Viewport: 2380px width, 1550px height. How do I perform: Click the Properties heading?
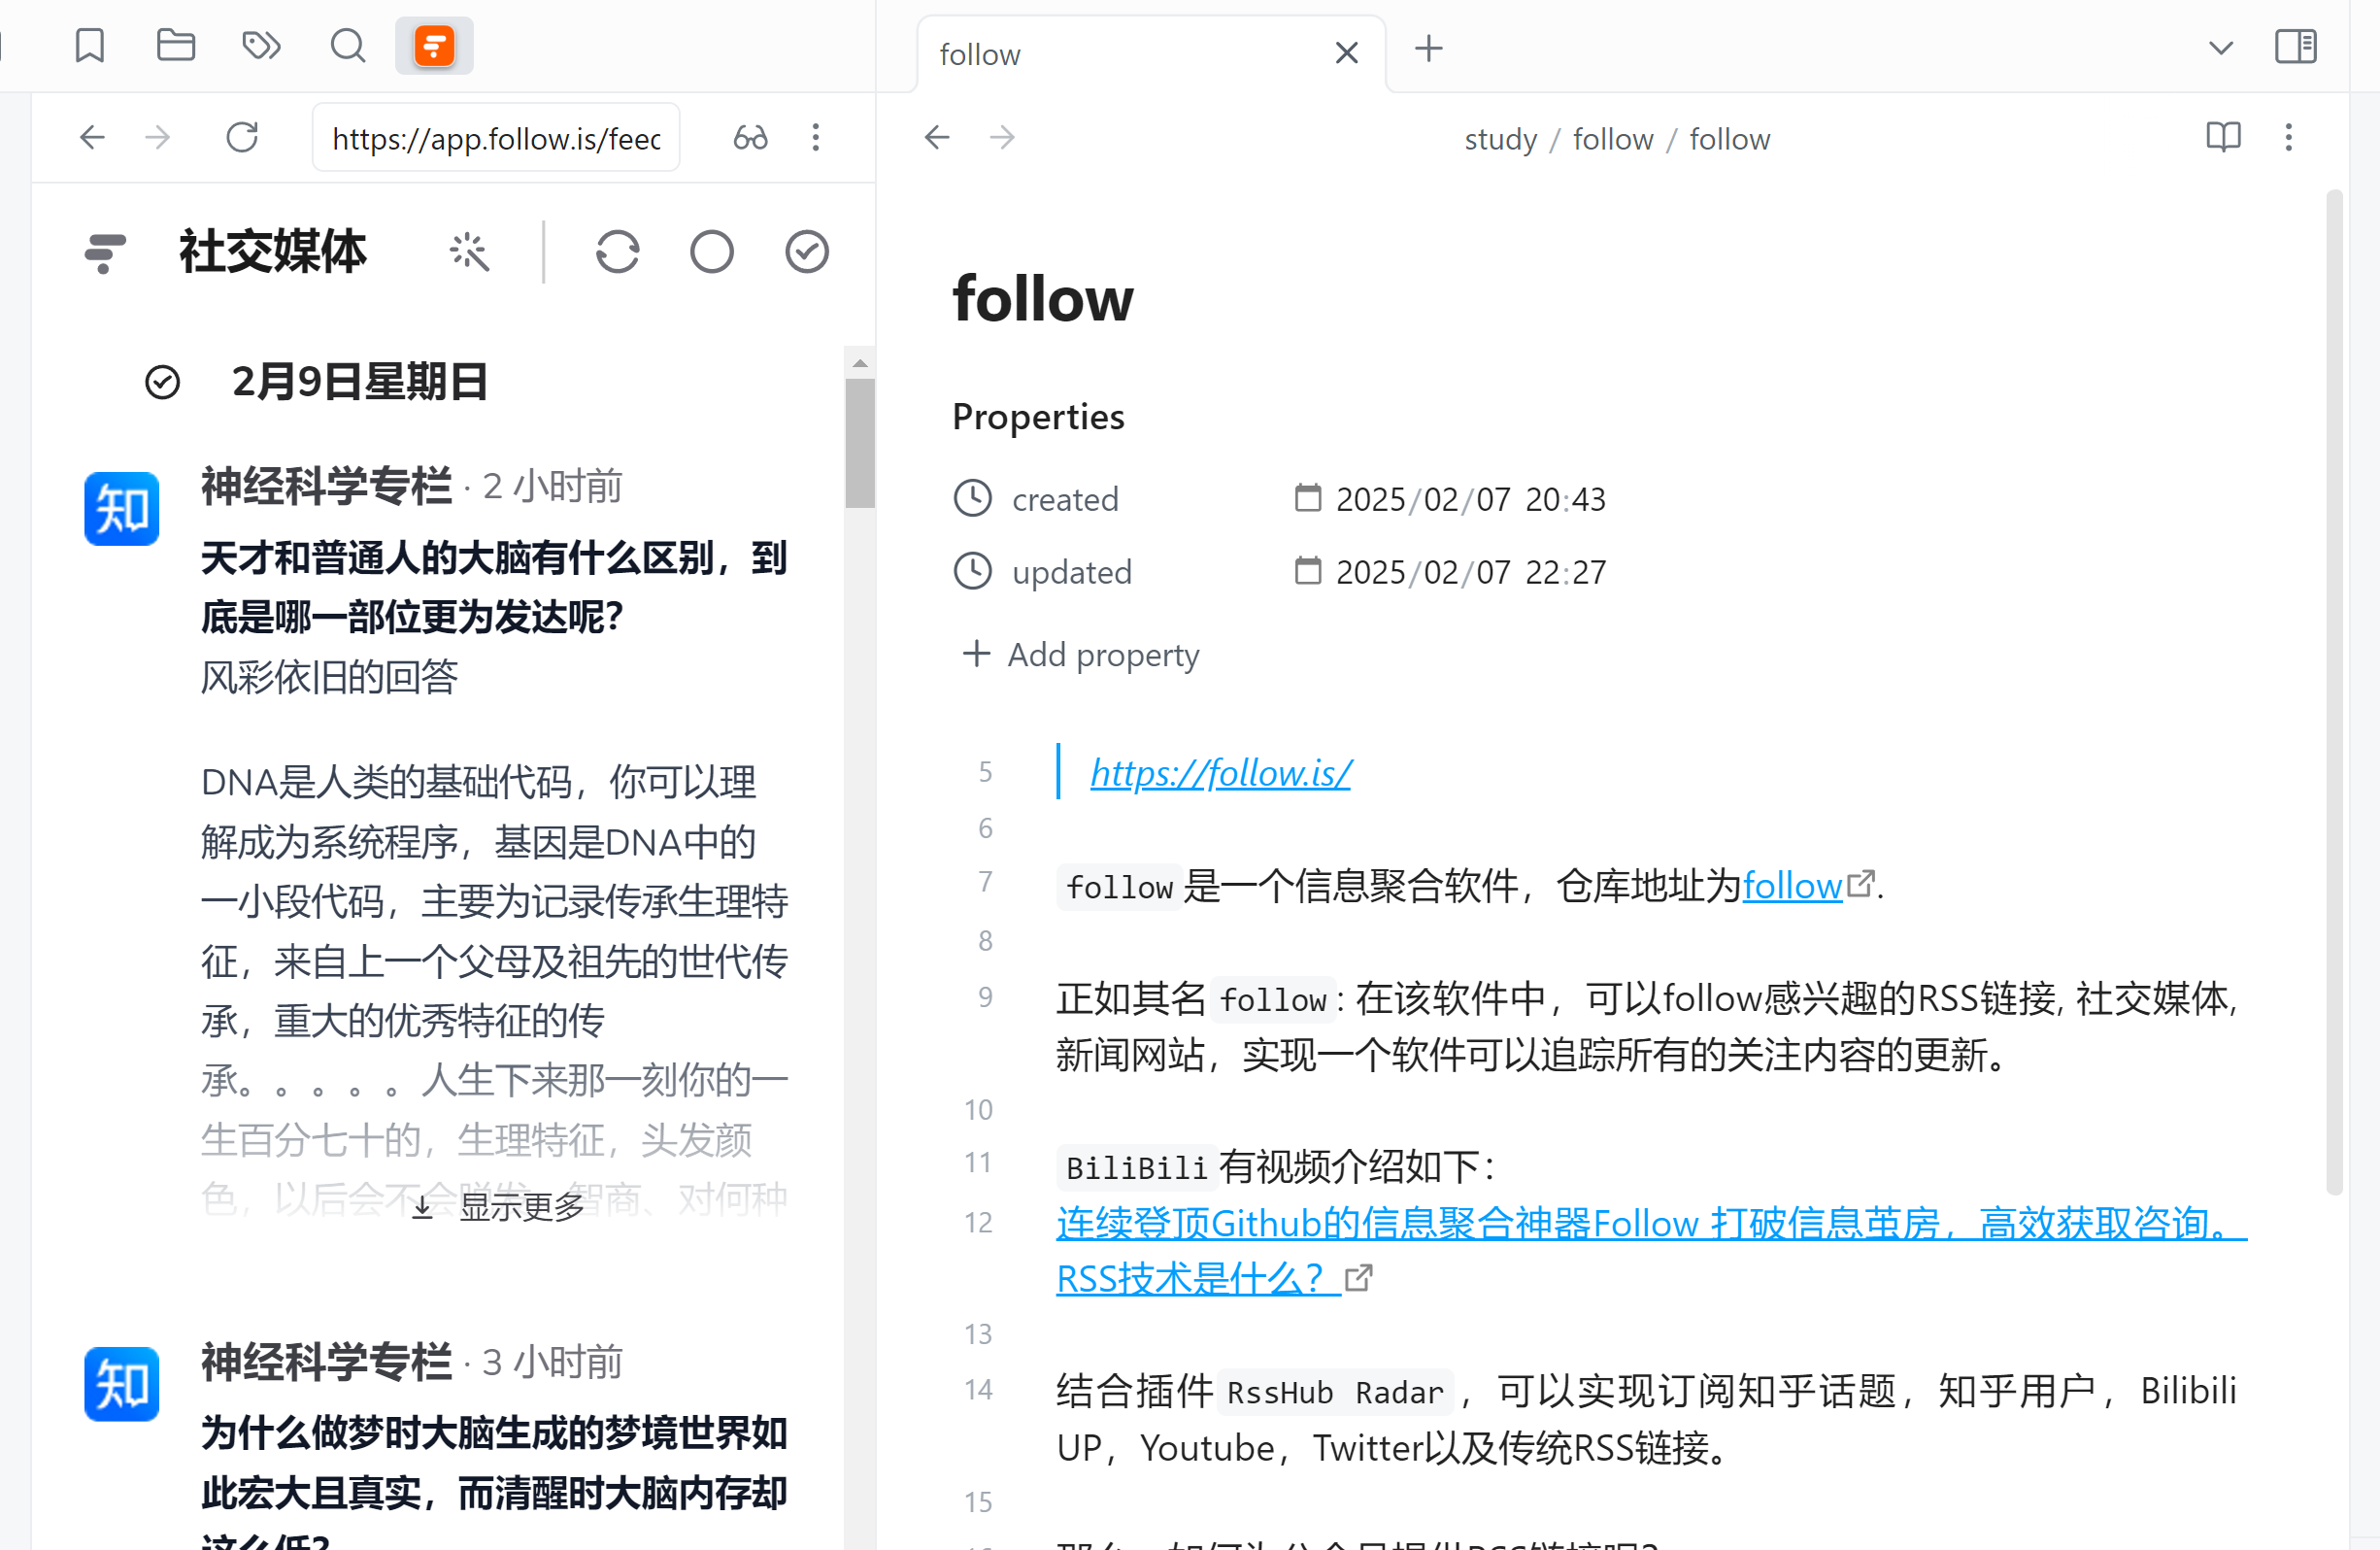point(1038,416)
